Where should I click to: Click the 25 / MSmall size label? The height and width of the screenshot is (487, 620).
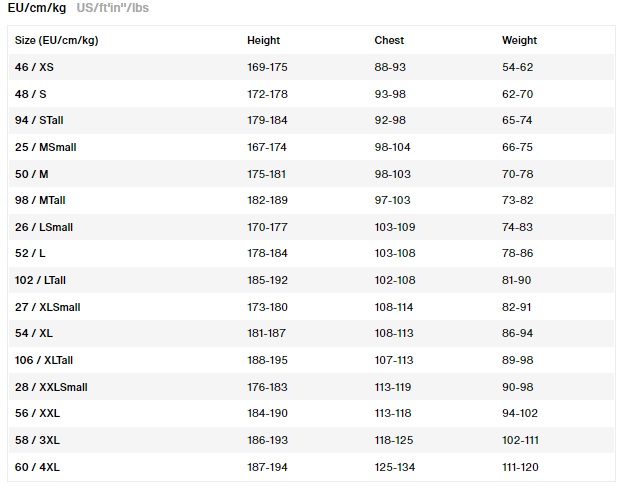point(46,147)
